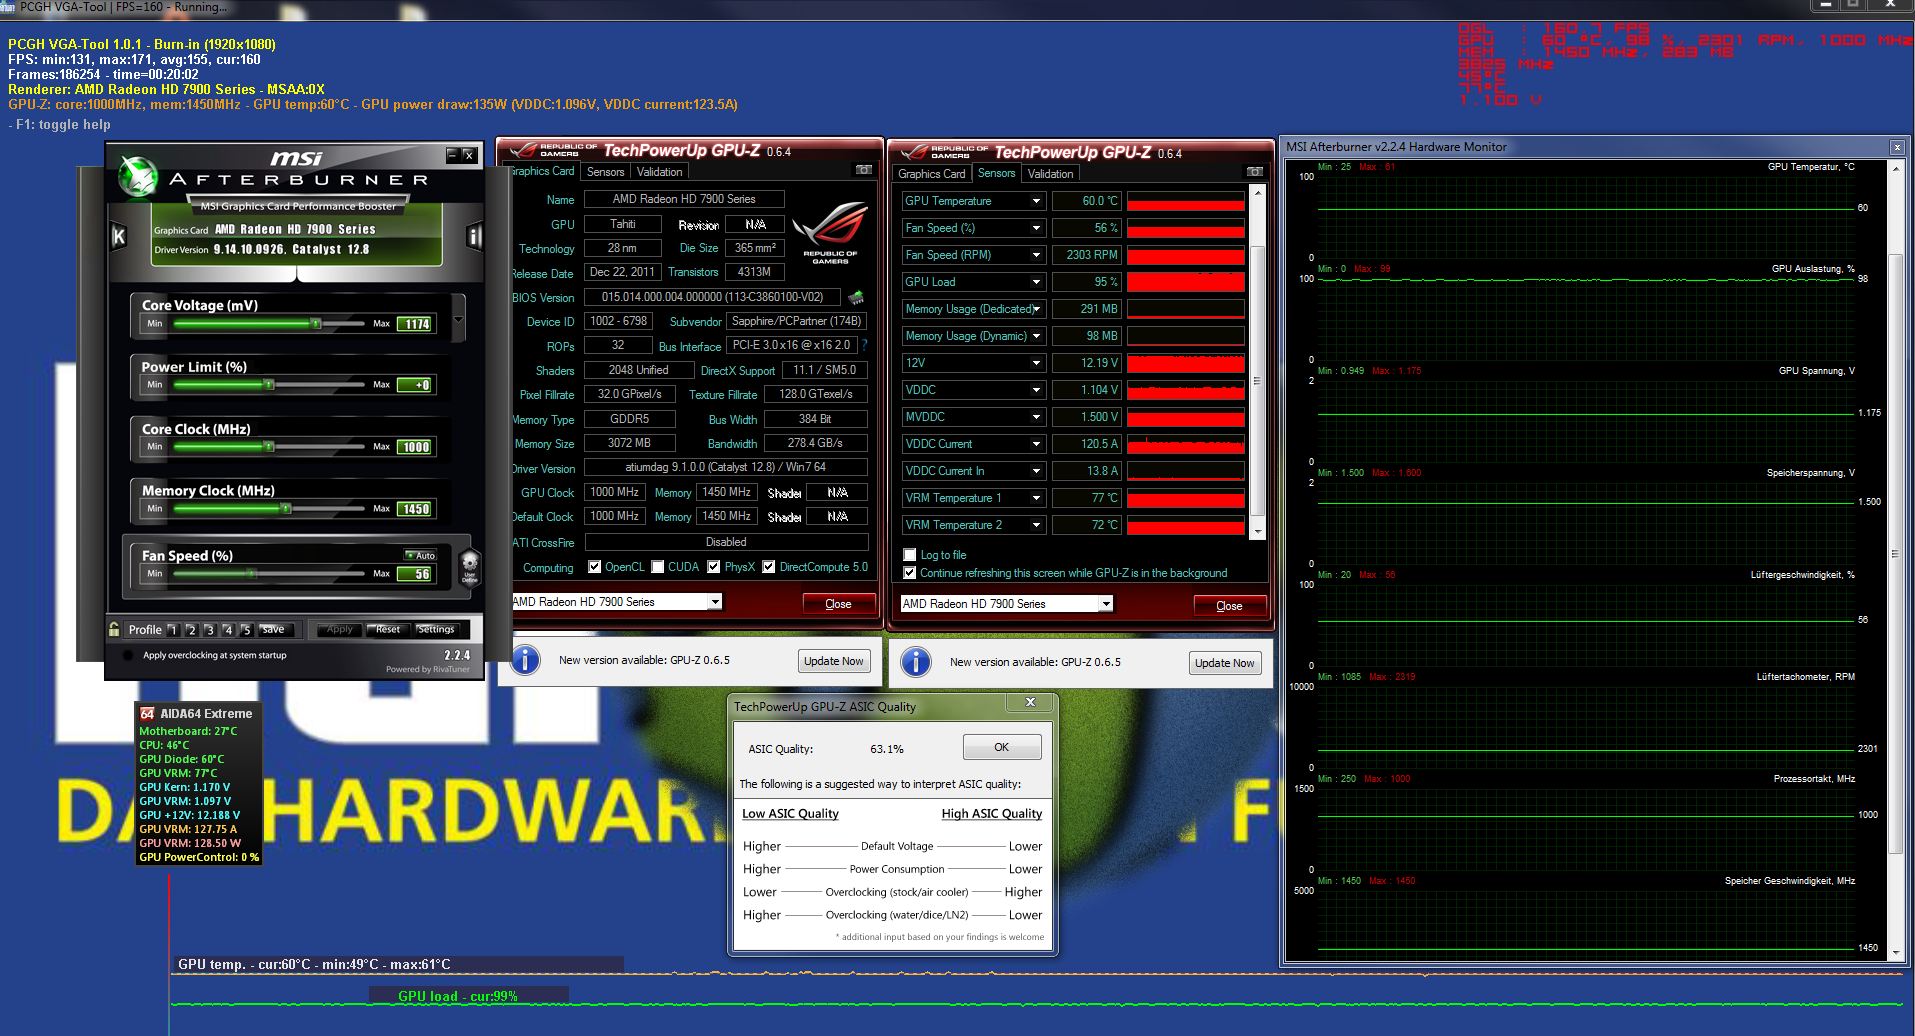Select Afterburner profile slot 1
This screenshot has height=1036, width=1915.
173,630
